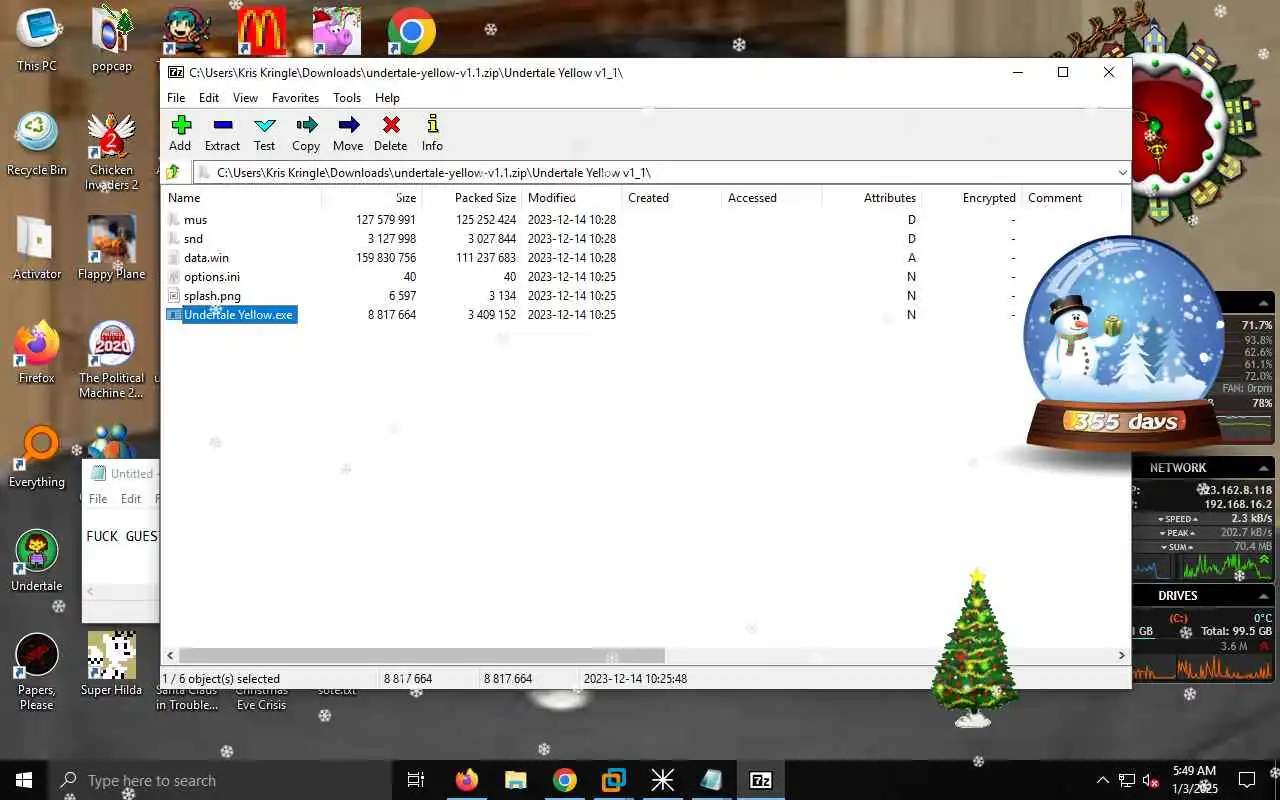Collapse the NETWORK gadget panel
Image resolution: width=1280 pixels, height=800 pixels.
coord(1264,467)
